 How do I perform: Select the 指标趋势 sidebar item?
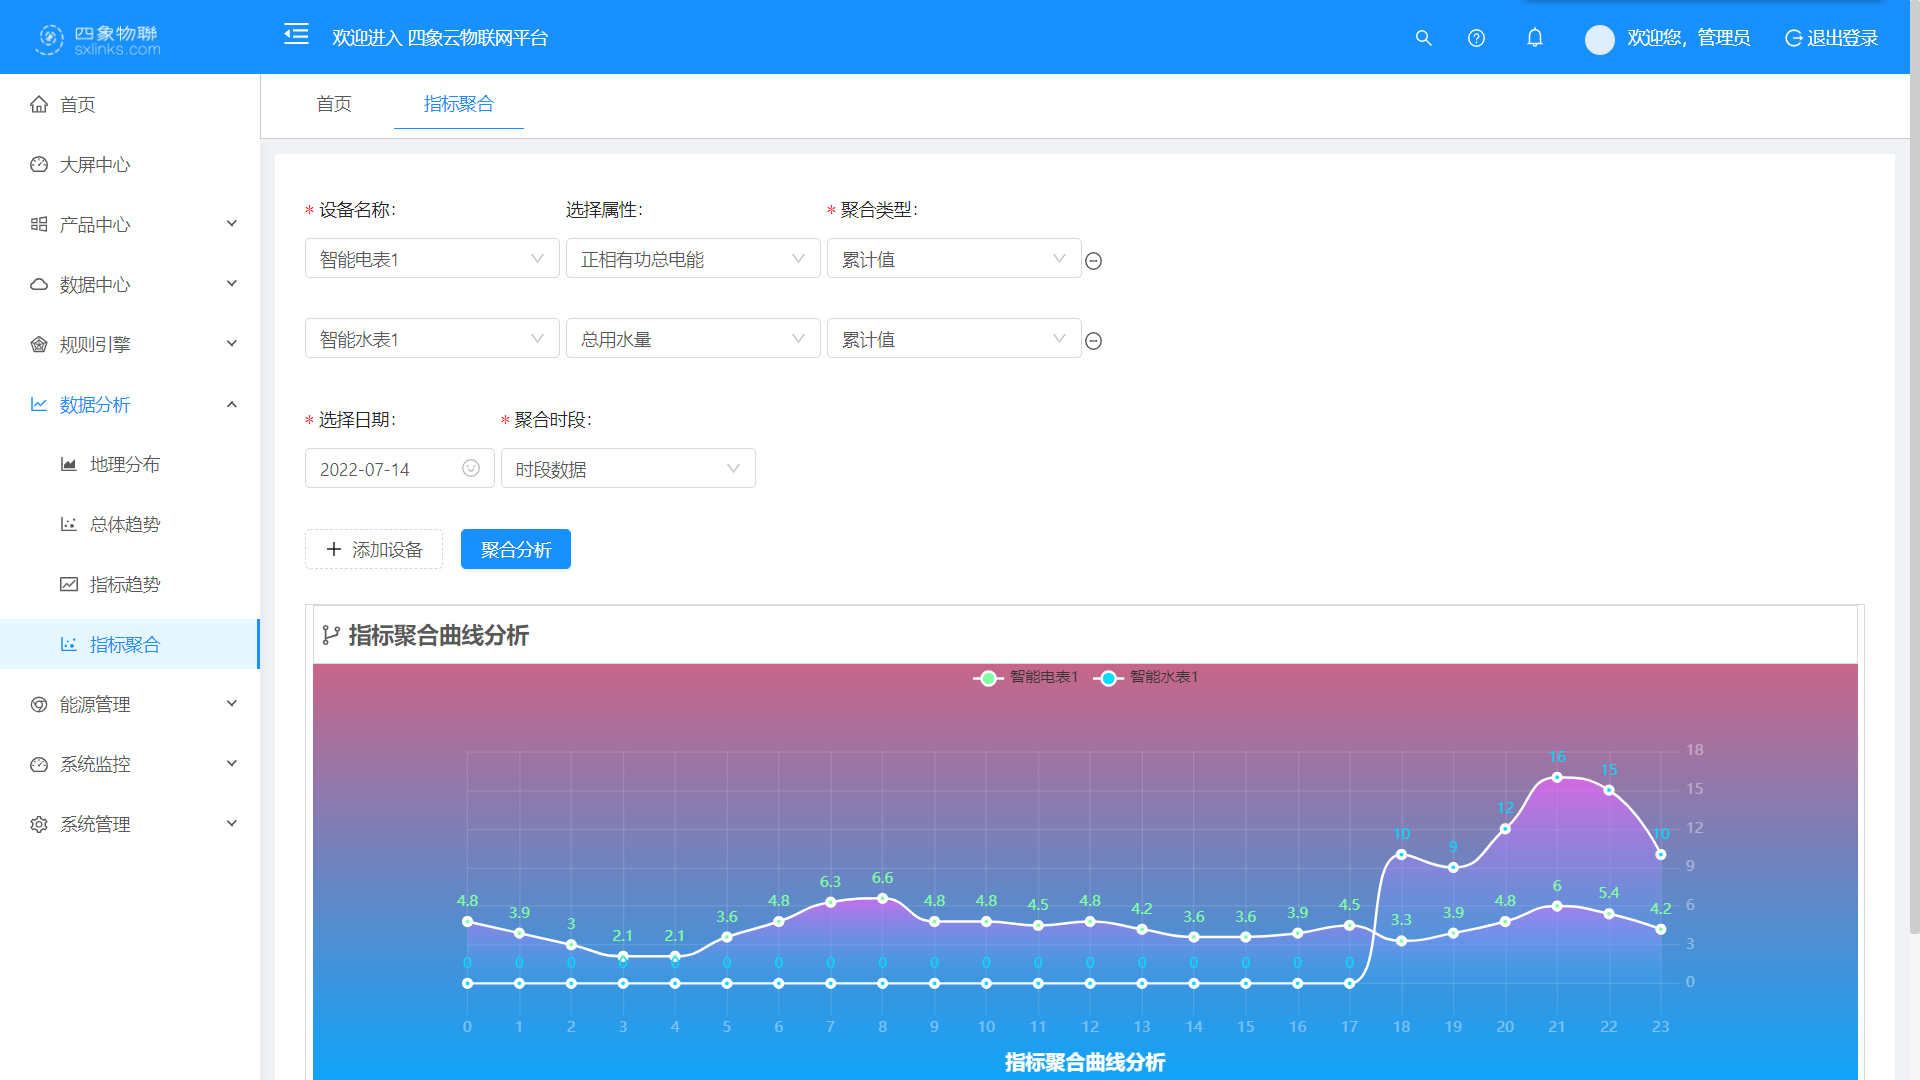pyautogui.click(x=126, y=584)
